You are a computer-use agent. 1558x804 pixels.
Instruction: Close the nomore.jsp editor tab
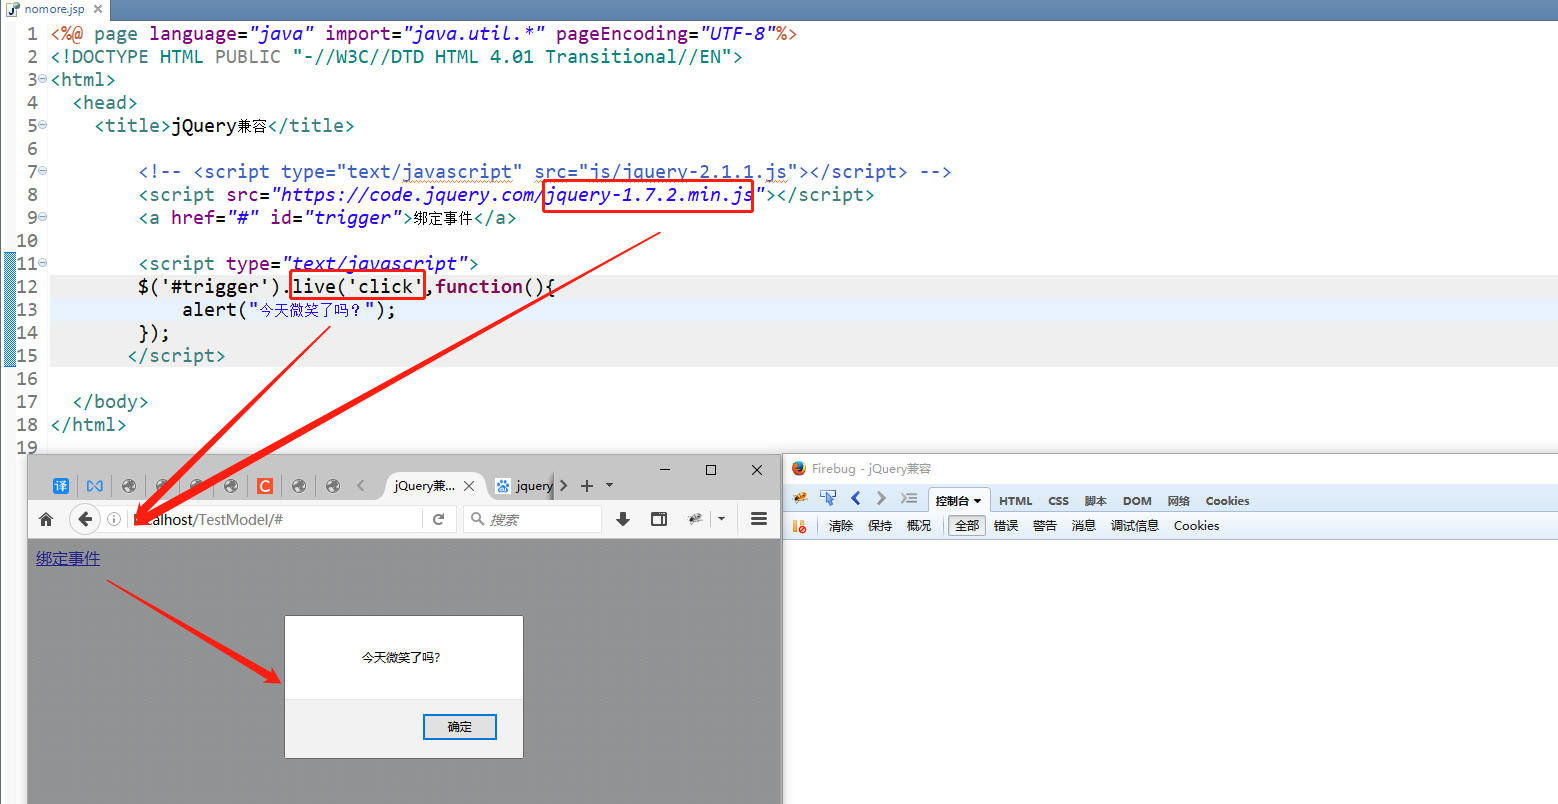point(99,8)
